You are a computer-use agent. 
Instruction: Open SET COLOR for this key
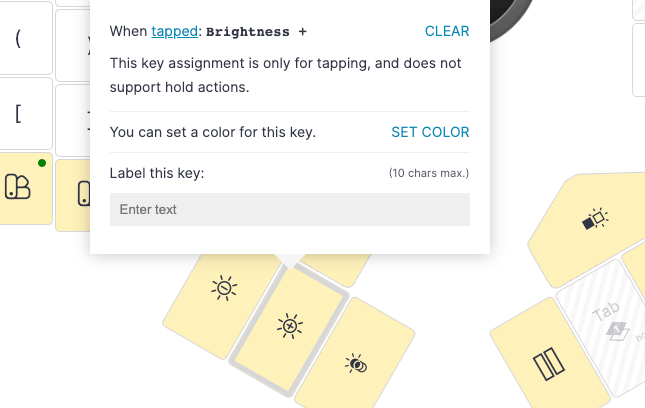pos(430,132)
